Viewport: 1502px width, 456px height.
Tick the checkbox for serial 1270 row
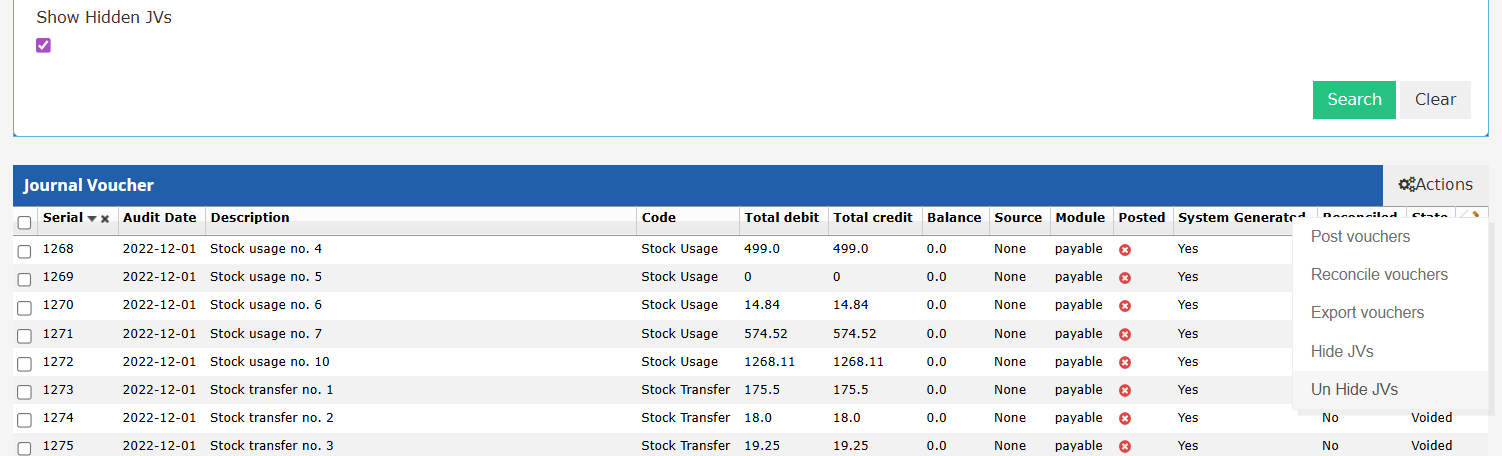point(24,307)
